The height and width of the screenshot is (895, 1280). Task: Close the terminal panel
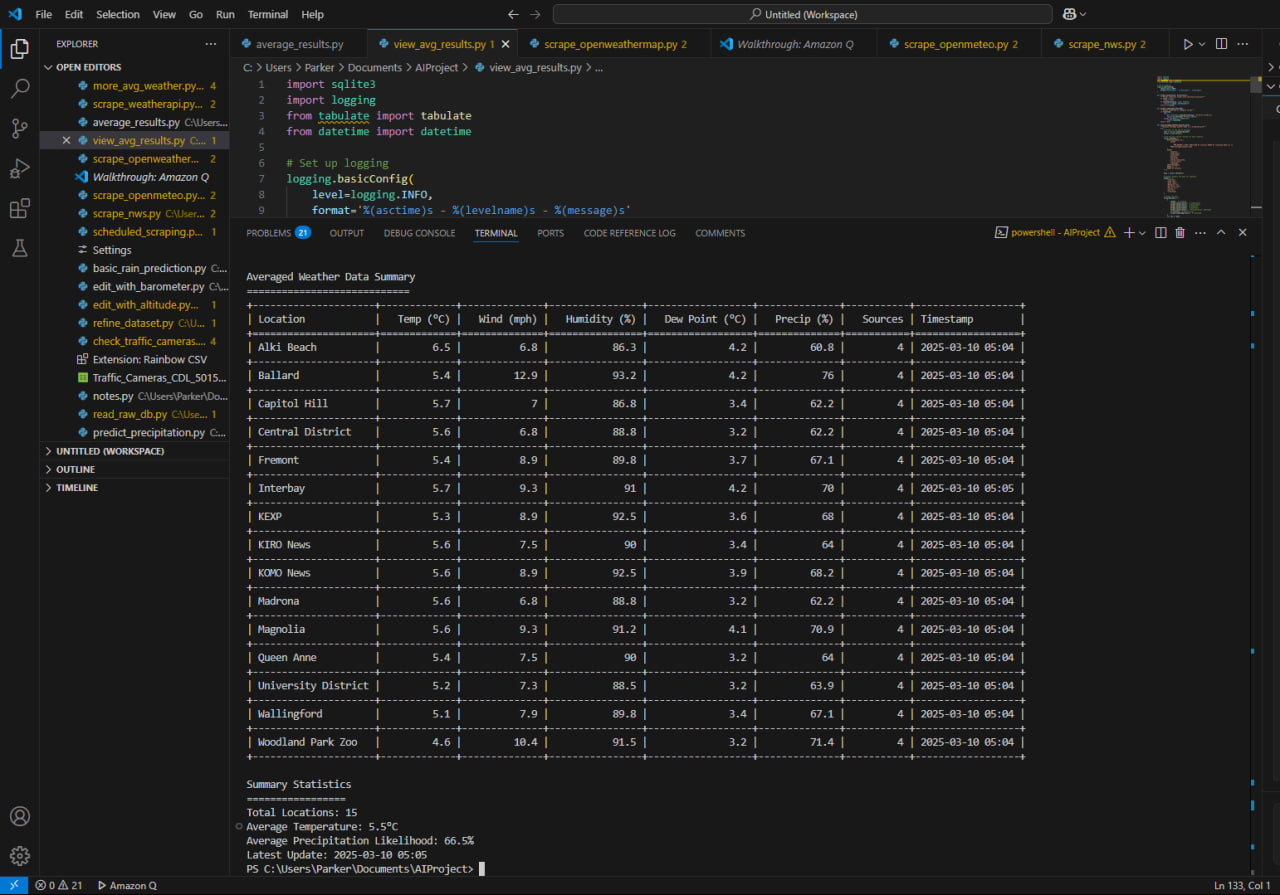coord(1243,232)
